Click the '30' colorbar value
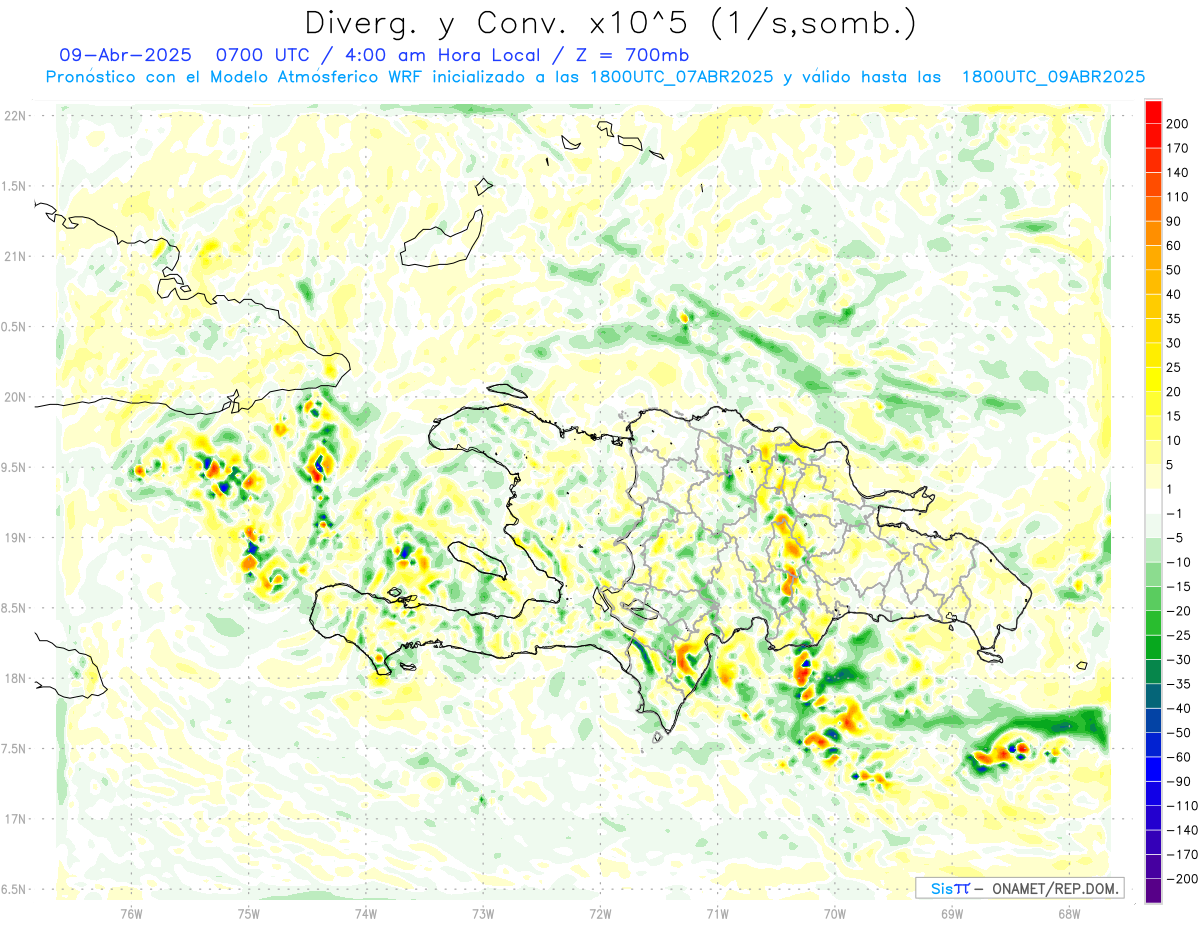The height and width of the screenshot is (927, 1200). point(1174,343)
